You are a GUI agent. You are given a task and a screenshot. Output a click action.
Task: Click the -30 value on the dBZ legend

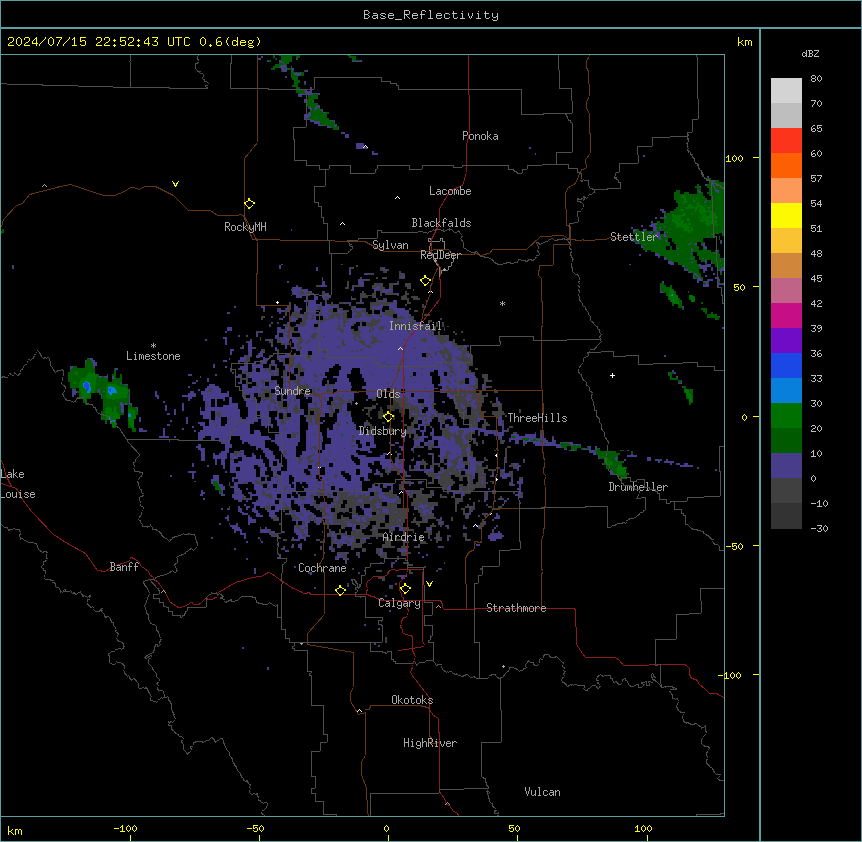(819, 529)
